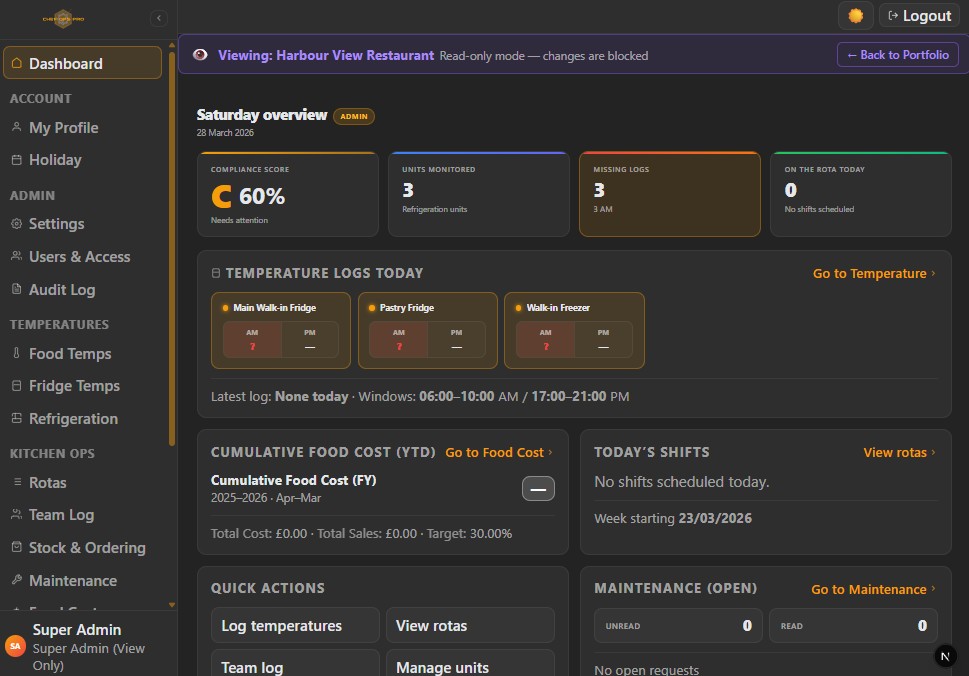Viewport: 969px width, 676px height.
Task: Click the View rotas quick action button
Action: tap(470, 625)
